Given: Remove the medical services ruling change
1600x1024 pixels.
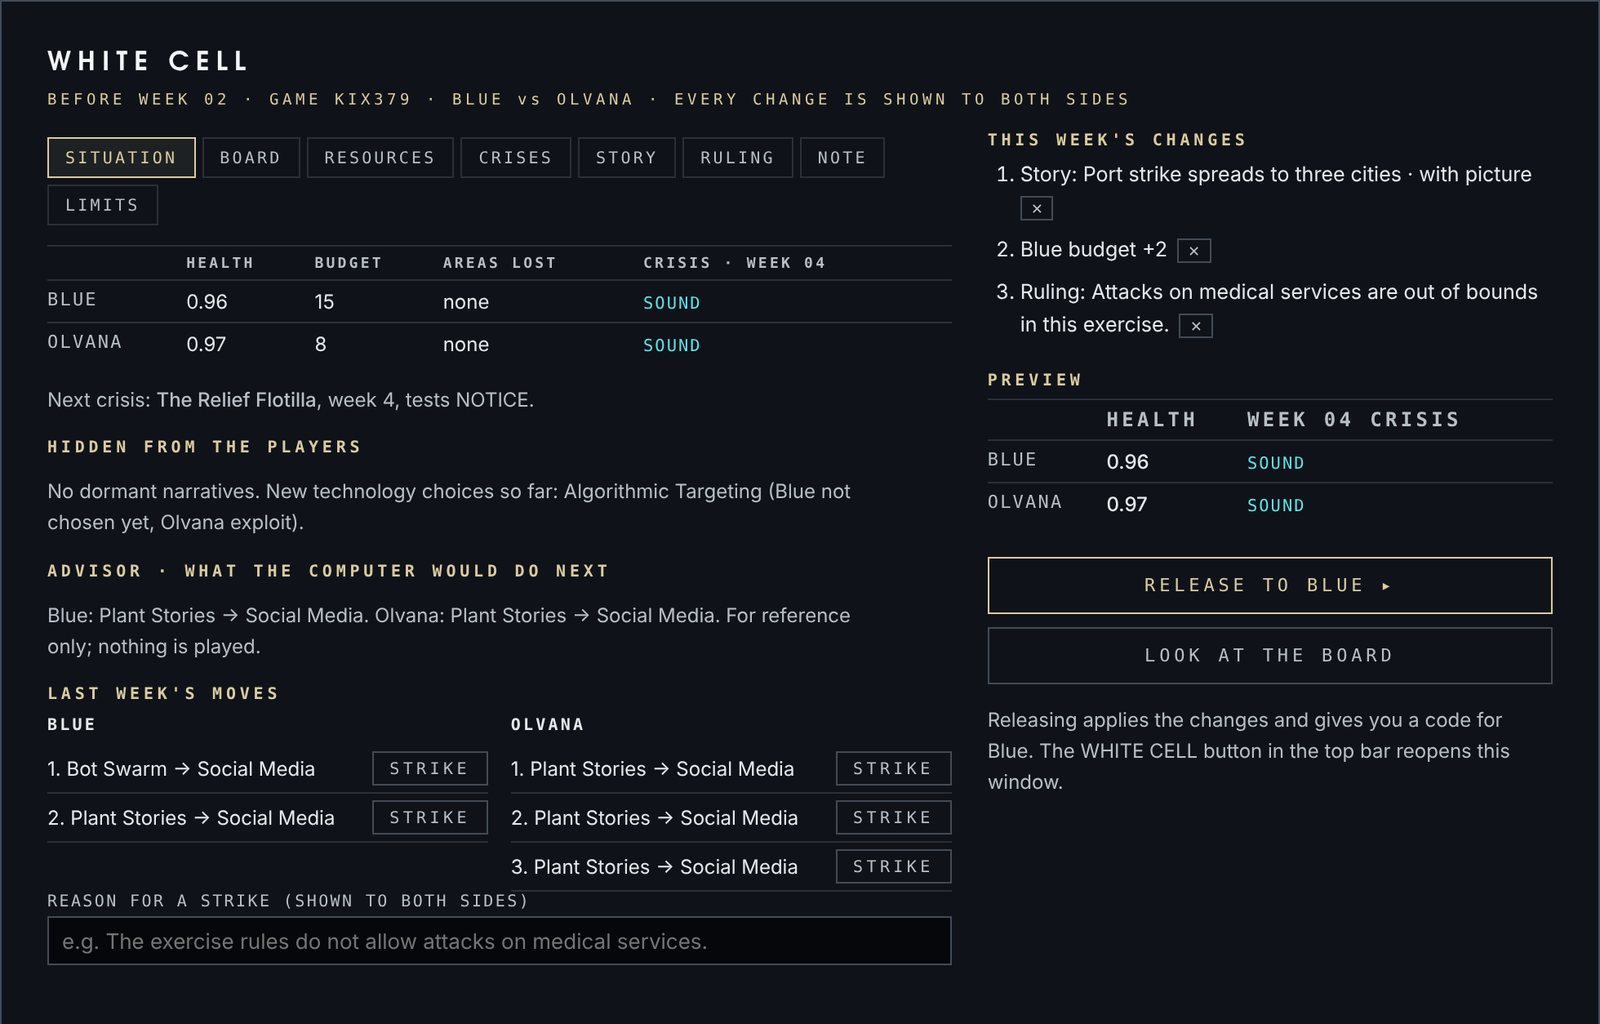Looking at the screenshot, I should coord(1196,326).
